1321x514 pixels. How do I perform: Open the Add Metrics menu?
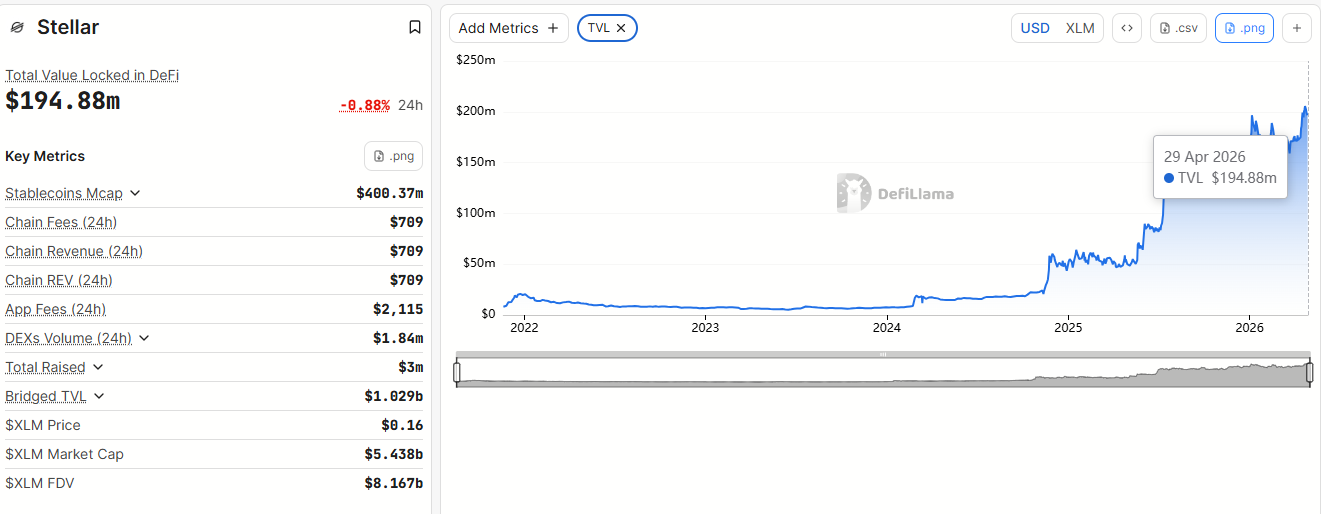coord(509,28)
